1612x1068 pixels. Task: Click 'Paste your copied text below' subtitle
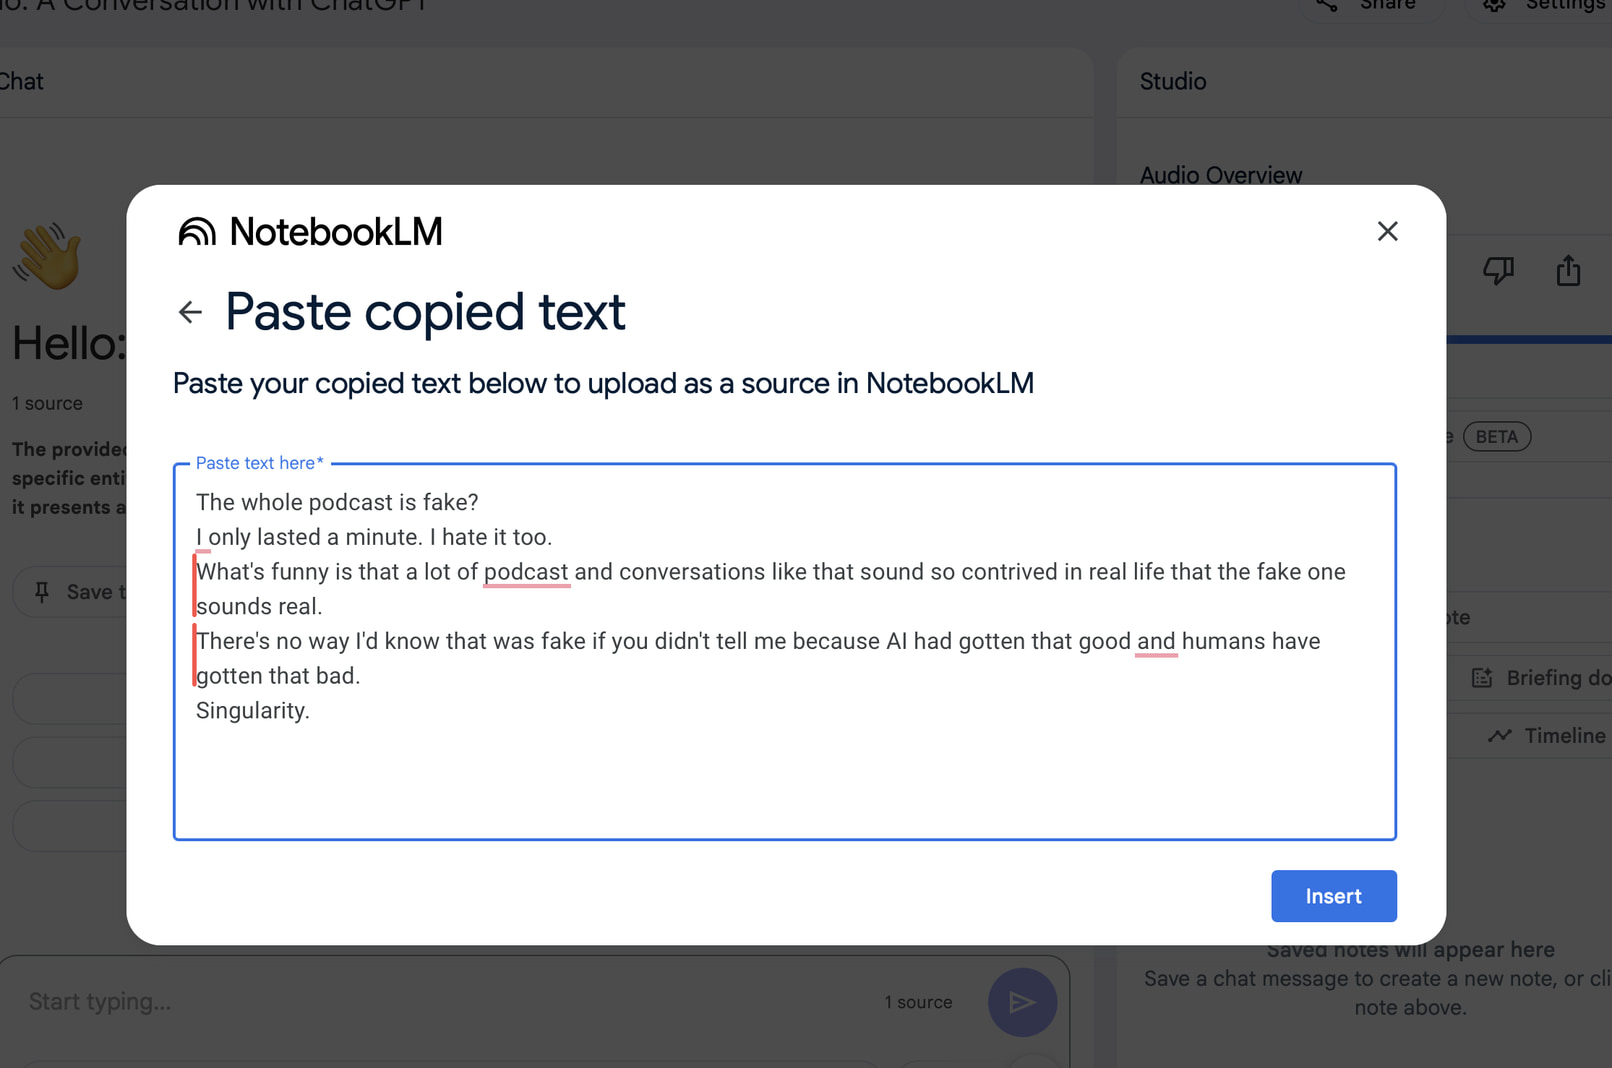coord(603,384)
